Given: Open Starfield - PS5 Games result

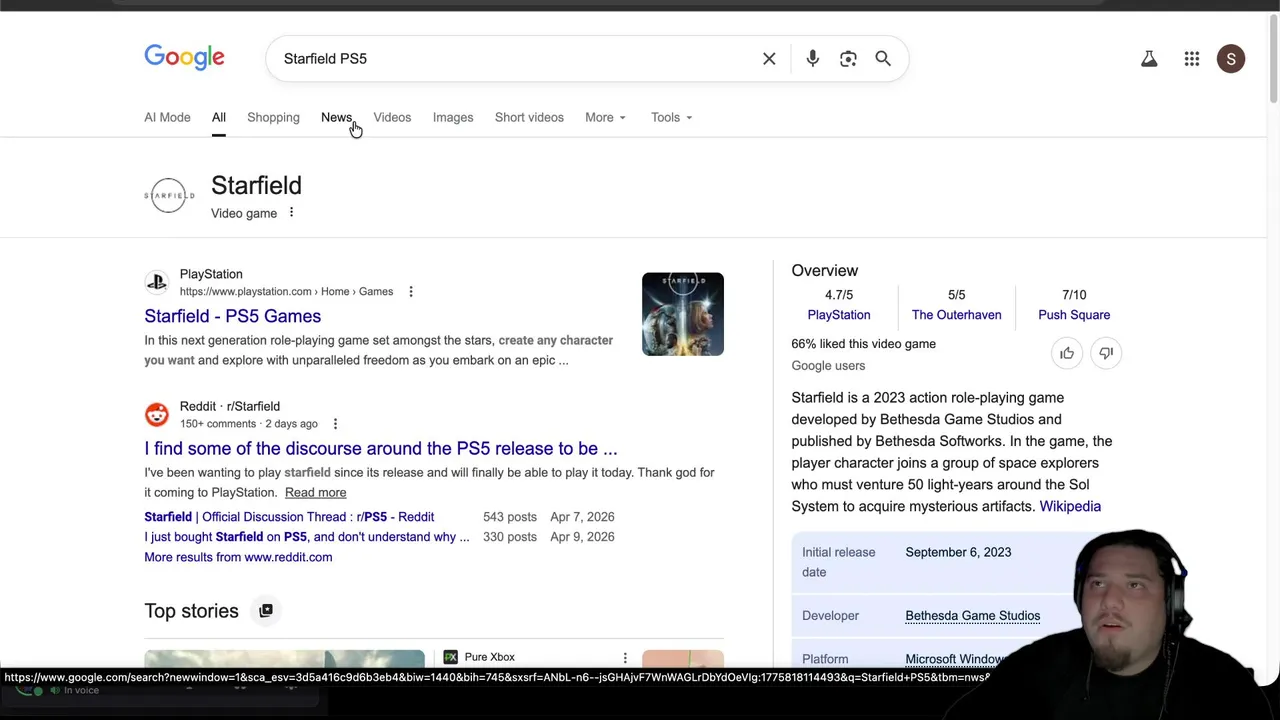Looking at the screenshot, I should click(232, 316).
